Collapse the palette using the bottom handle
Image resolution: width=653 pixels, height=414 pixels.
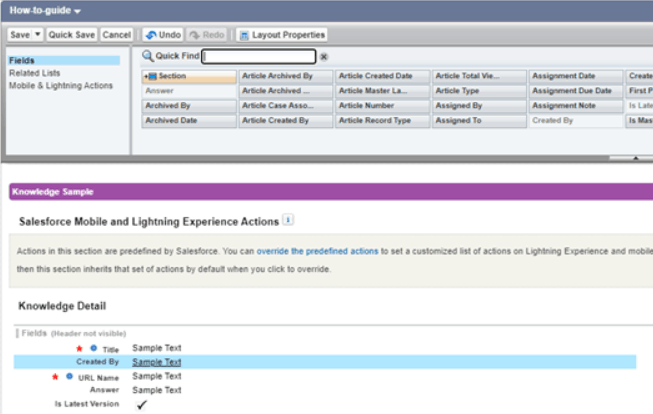[x=637, y=157]
